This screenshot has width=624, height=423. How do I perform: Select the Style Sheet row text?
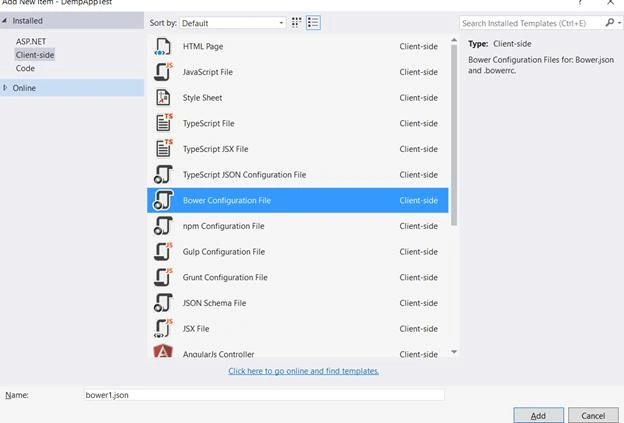[x=202, y=98]
